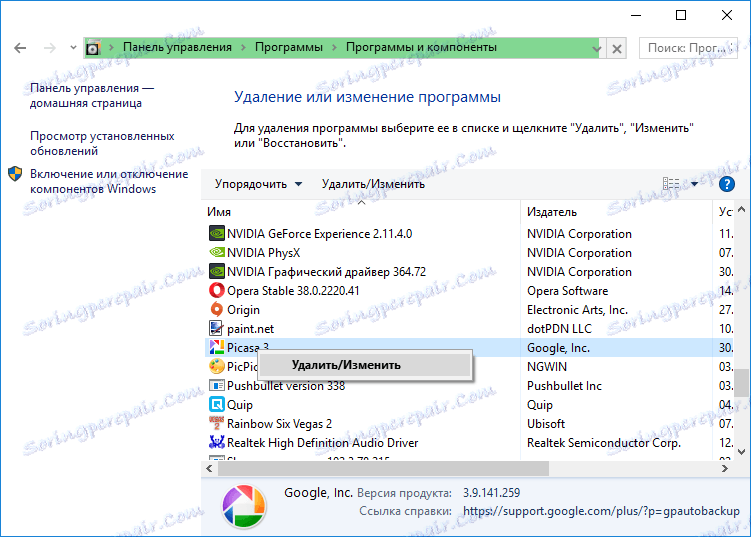Click Программы и компоненты breadcrumb
The image size is (751, 537).
421,47
